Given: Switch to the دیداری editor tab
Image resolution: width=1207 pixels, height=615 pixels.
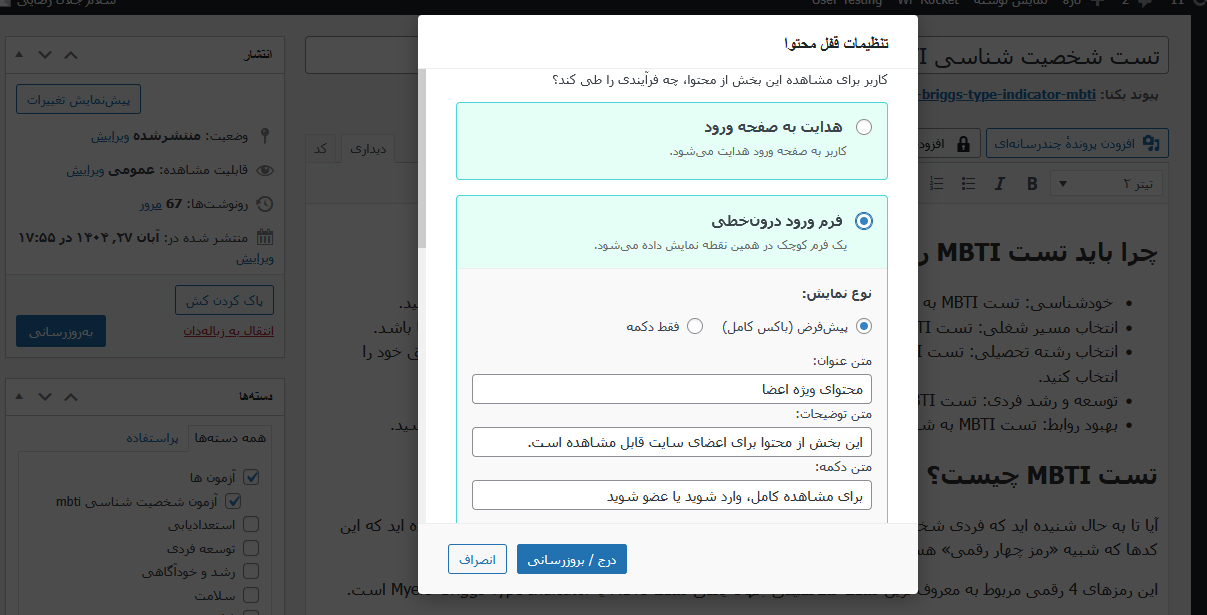Looking at the screenshot, I should click(367, 149).
